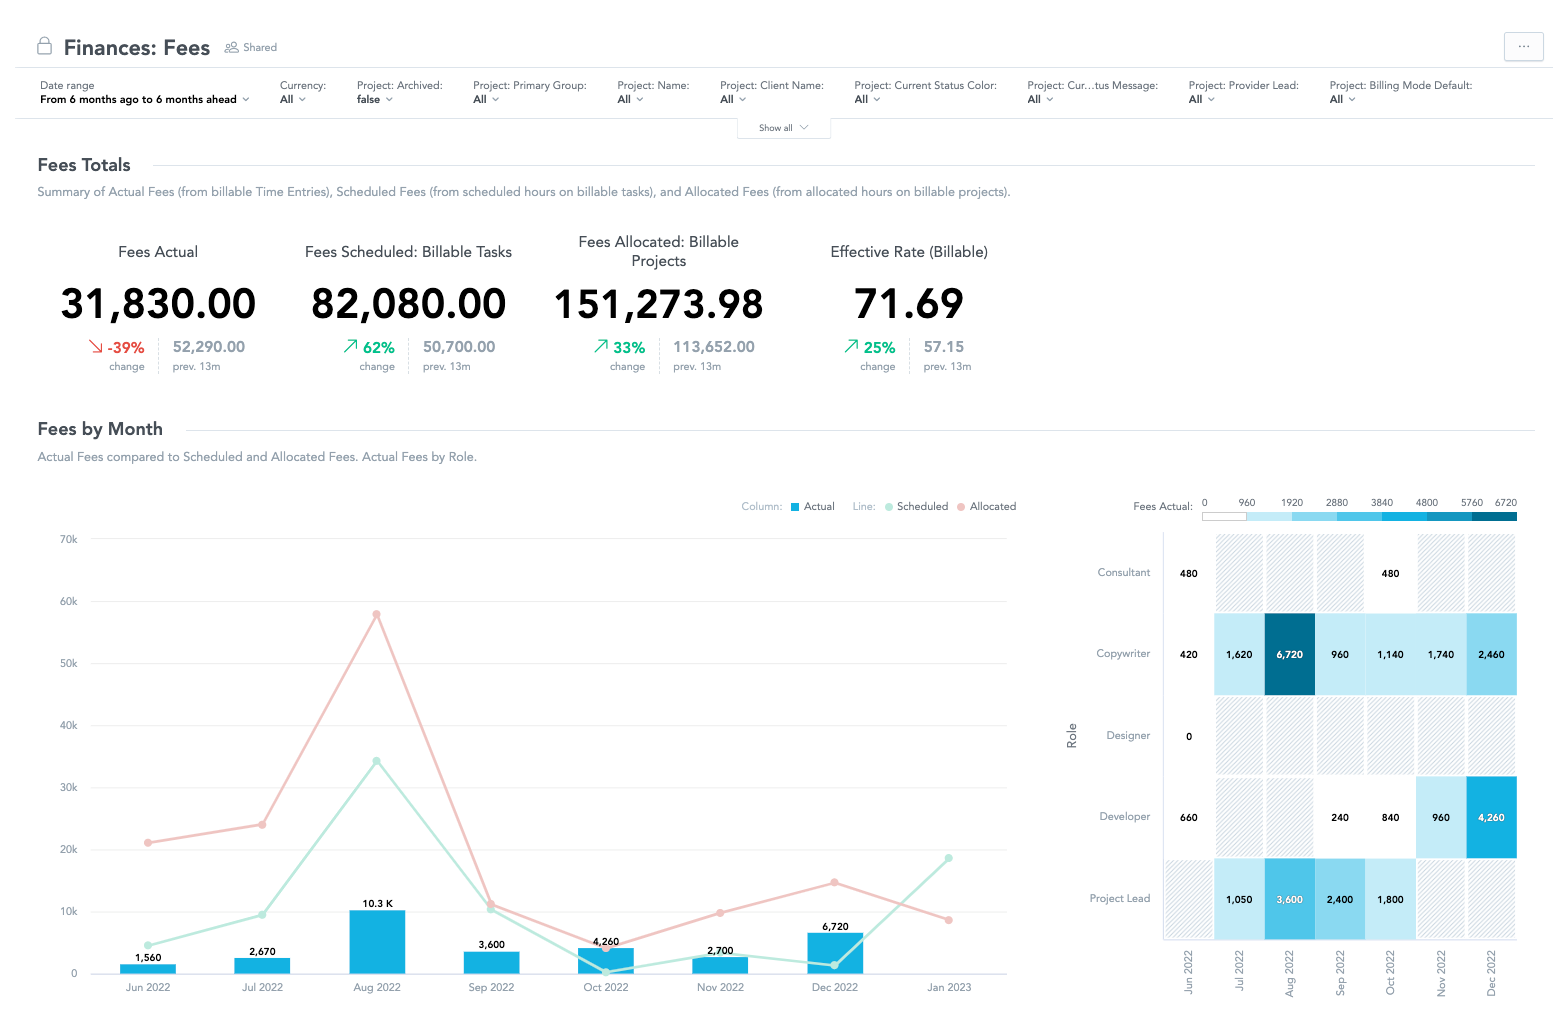Viewport: 1553px width, 1032px height.
Task: Expand Show all filters
Action: (x=783, y=127)
